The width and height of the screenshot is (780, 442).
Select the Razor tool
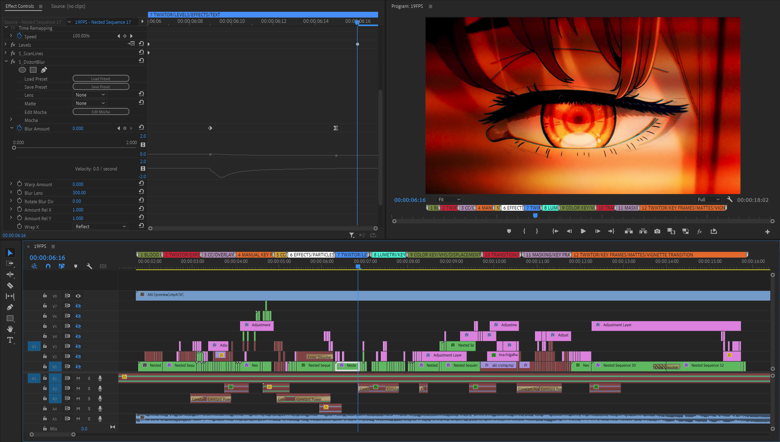(x=10, y=285)
